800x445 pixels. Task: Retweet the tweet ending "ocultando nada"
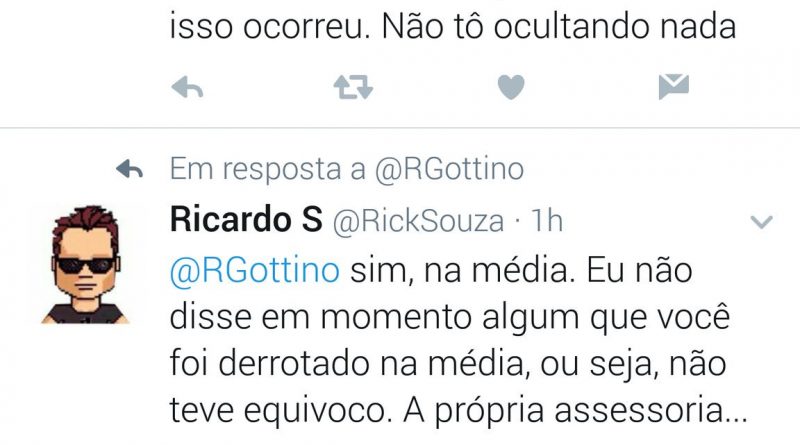(353, 87)
